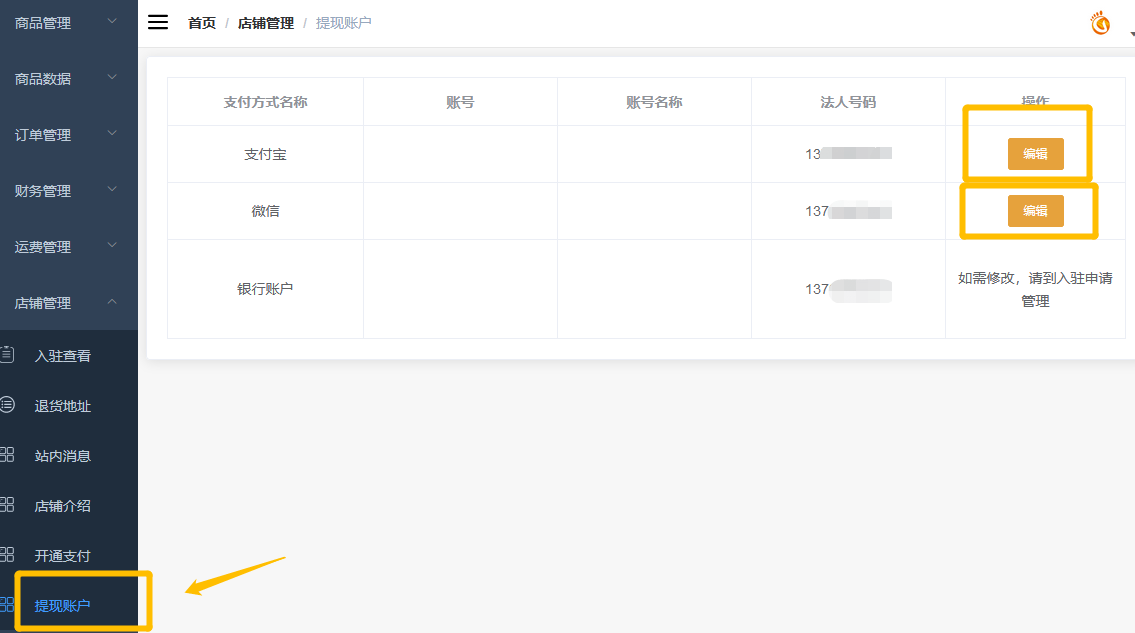This screenshot has width=1135, height=633.
Task: Click the orange user avatar logo
Action: (x=1100, y=23)
